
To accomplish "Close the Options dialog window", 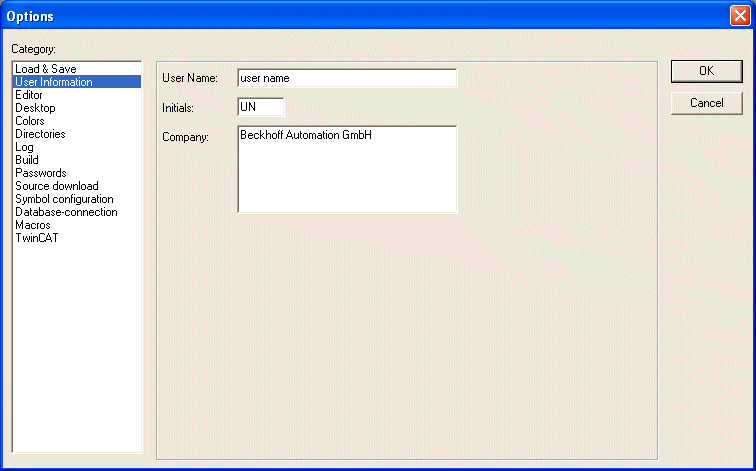I will (740, 16).
